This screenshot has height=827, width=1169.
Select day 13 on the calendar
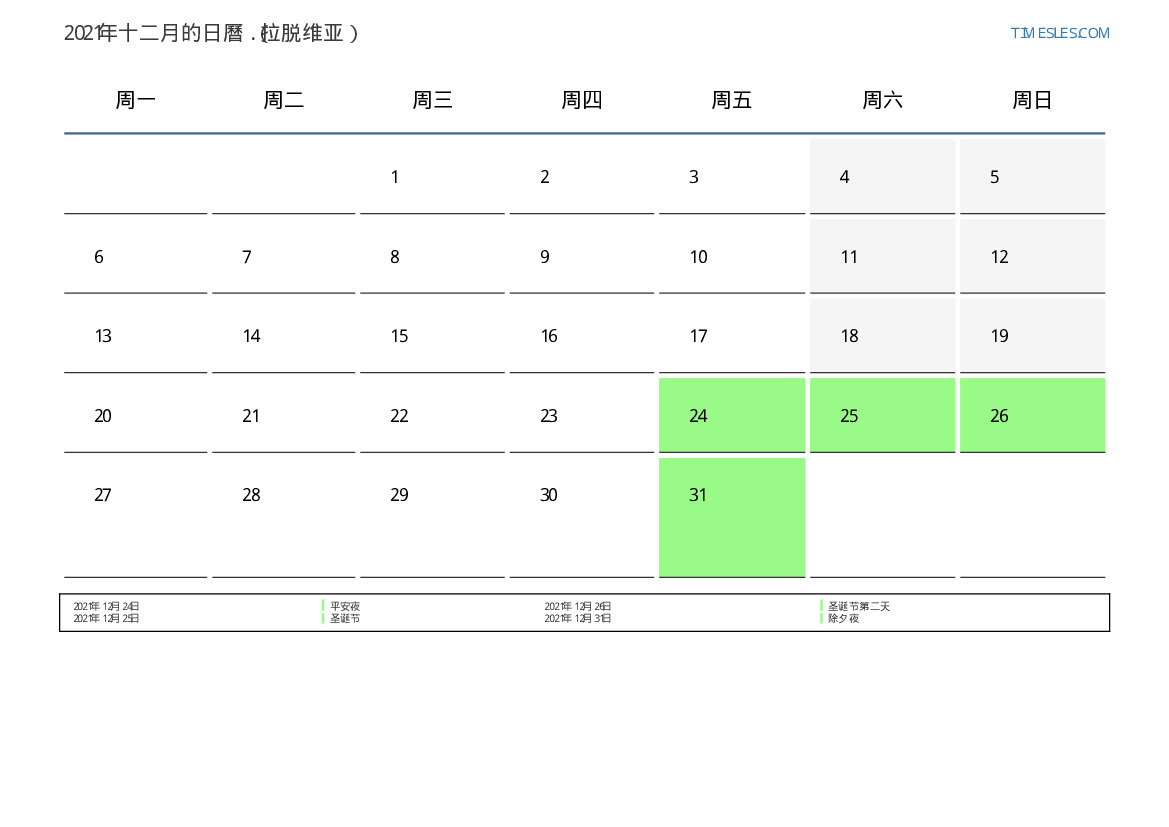click(136, 336)
